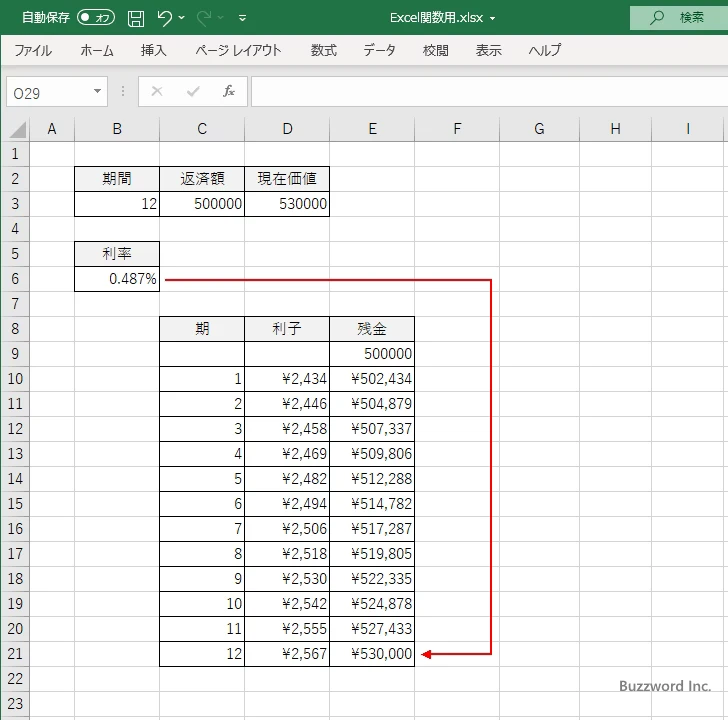Select cell showing ¥524,878
The image size is (728, 720).
click(372, 603)
